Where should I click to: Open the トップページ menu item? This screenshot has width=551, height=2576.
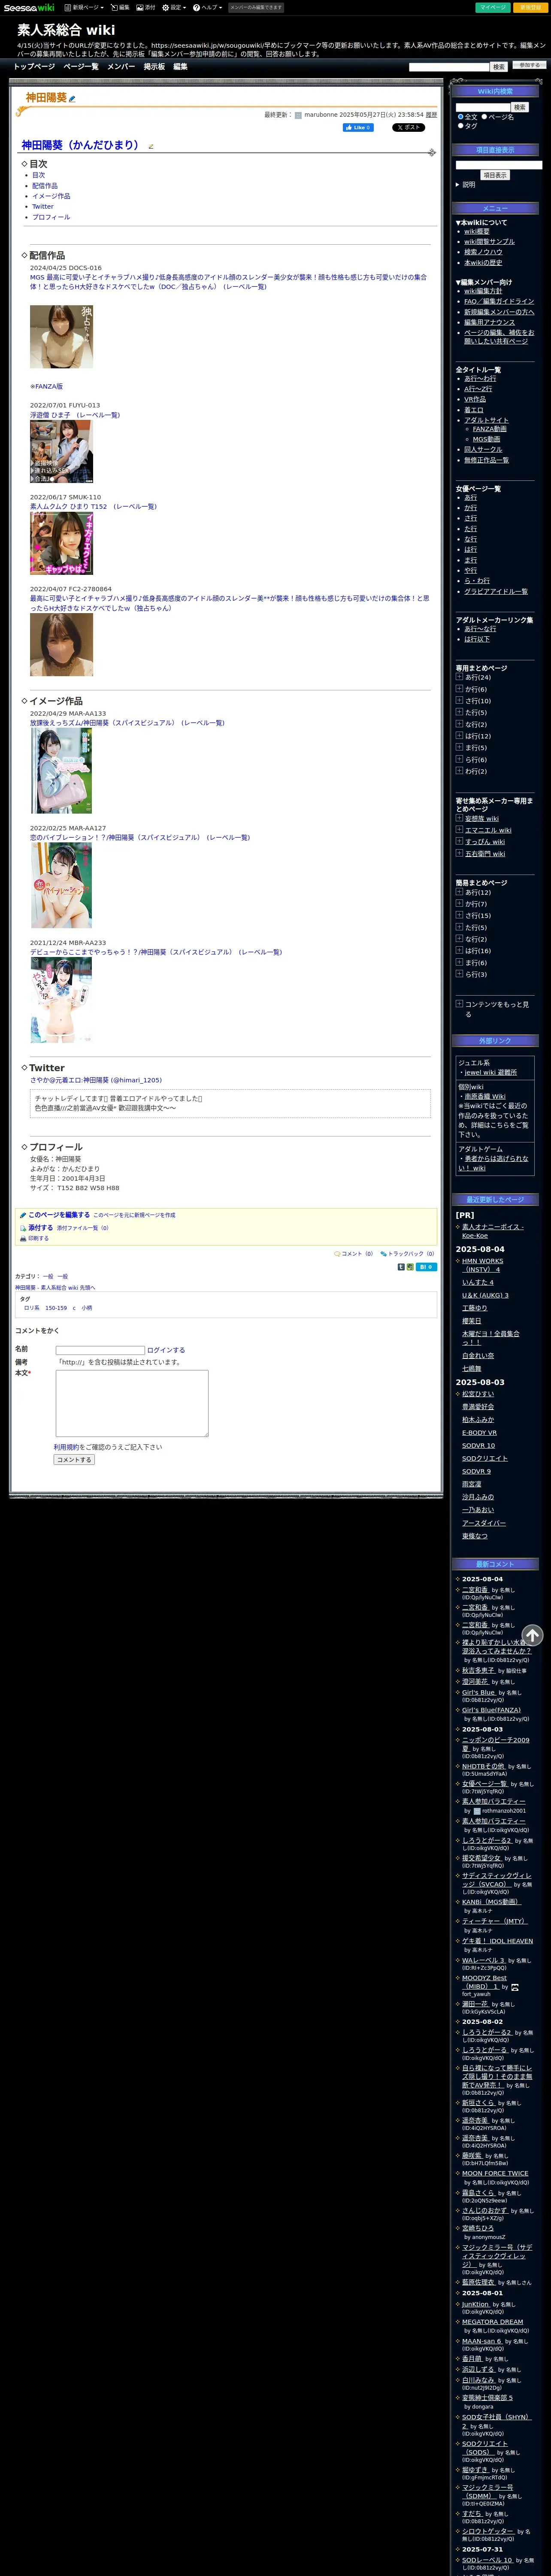34,67
